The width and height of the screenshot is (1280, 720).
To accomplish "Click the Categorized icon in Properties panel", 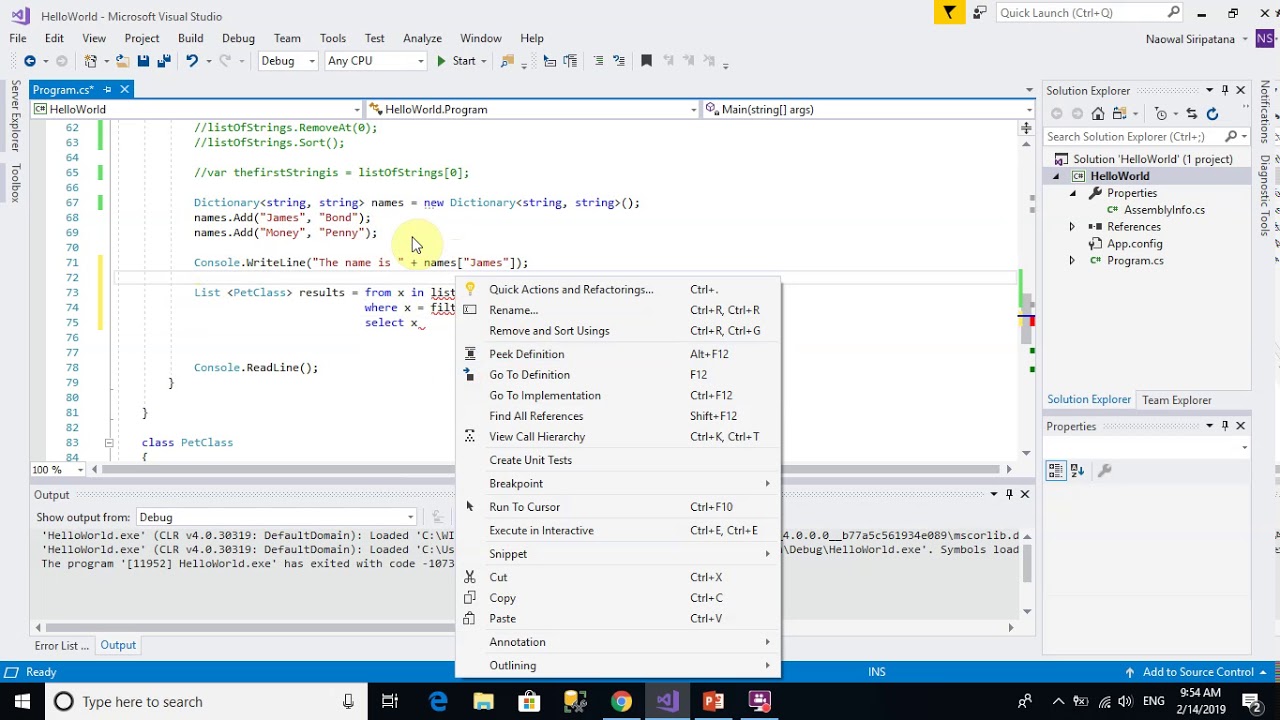I will pyautogui.click(x=1055, y=470).
